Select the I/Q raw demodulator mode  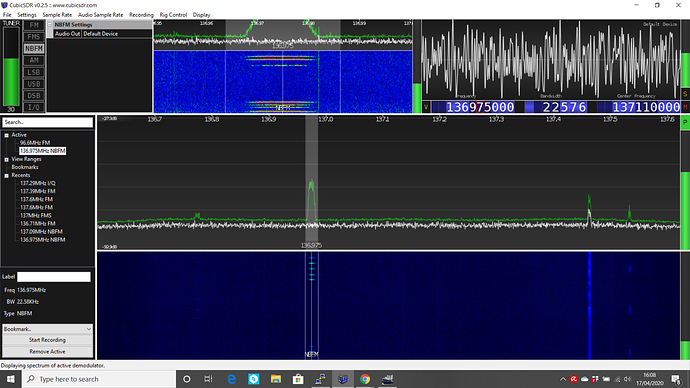pos(34,107)
